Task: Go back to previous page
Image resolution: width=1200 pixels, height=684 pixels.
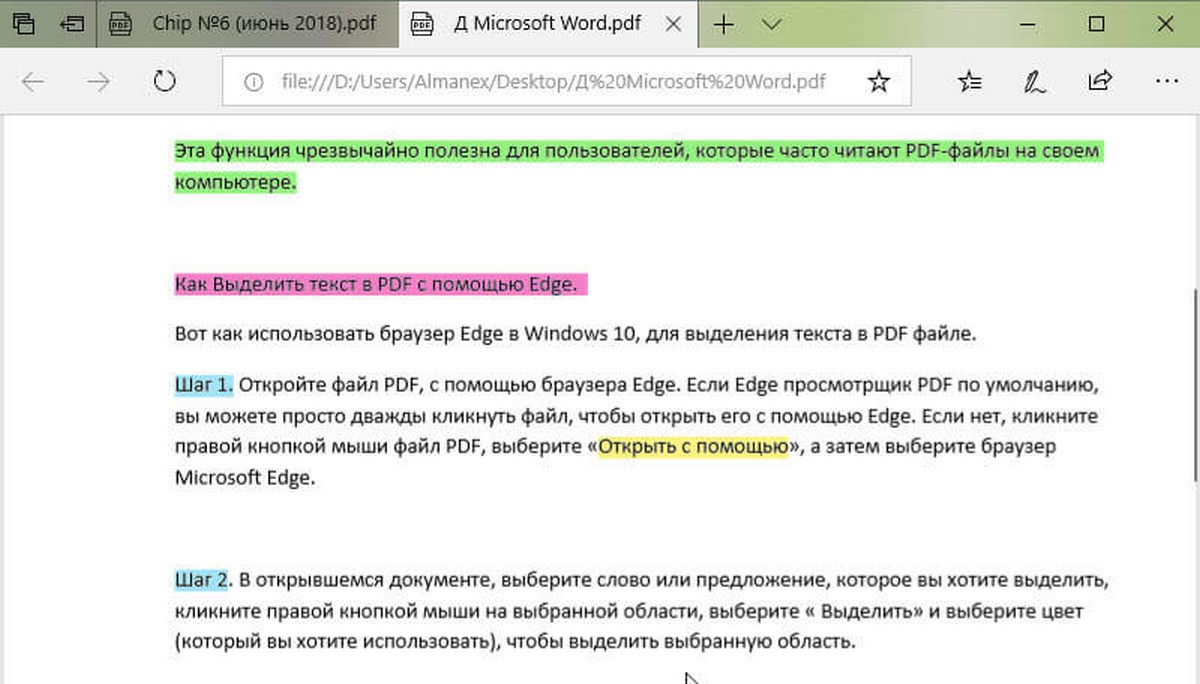Action: [x=33, y=82]
